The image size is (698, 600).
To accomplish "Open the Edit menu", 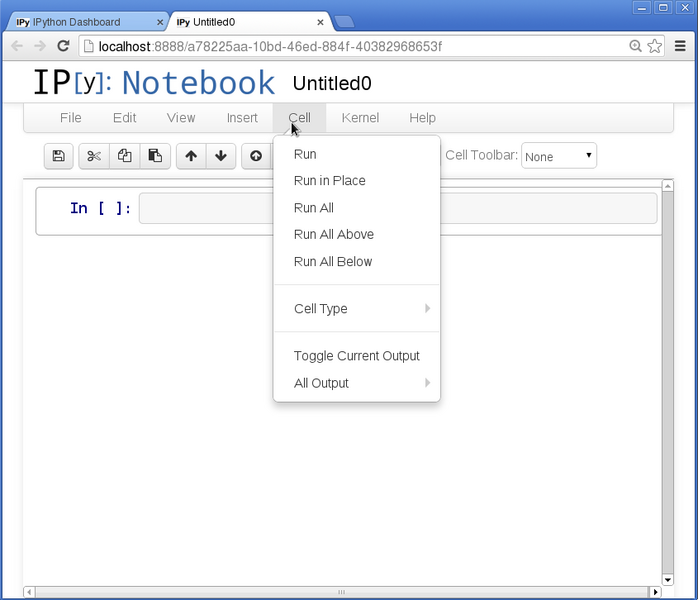I will click(124, 118).
